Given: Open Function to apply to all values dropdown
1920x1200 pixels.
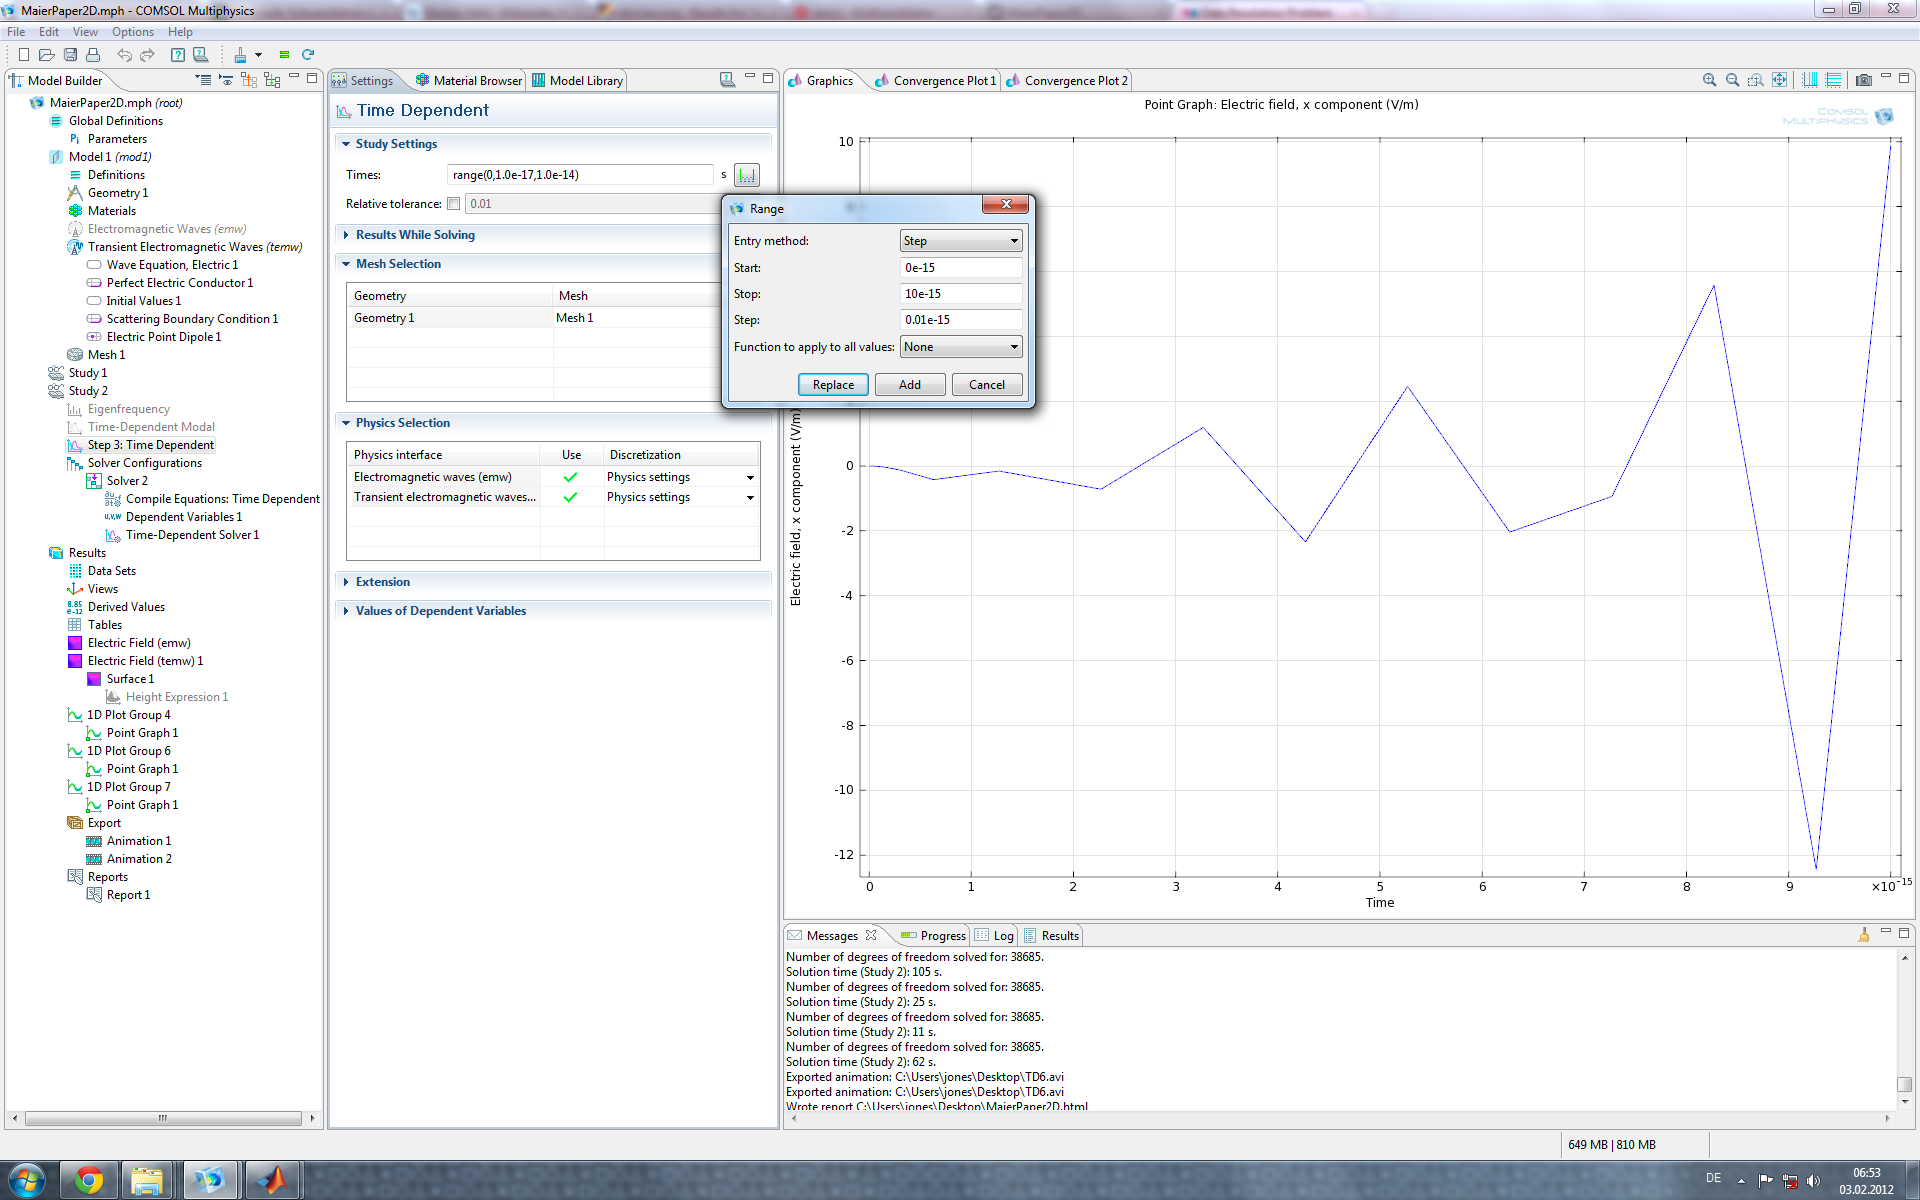Looking at the screenshot, I should pyautogui.click(x=960, y=347).
